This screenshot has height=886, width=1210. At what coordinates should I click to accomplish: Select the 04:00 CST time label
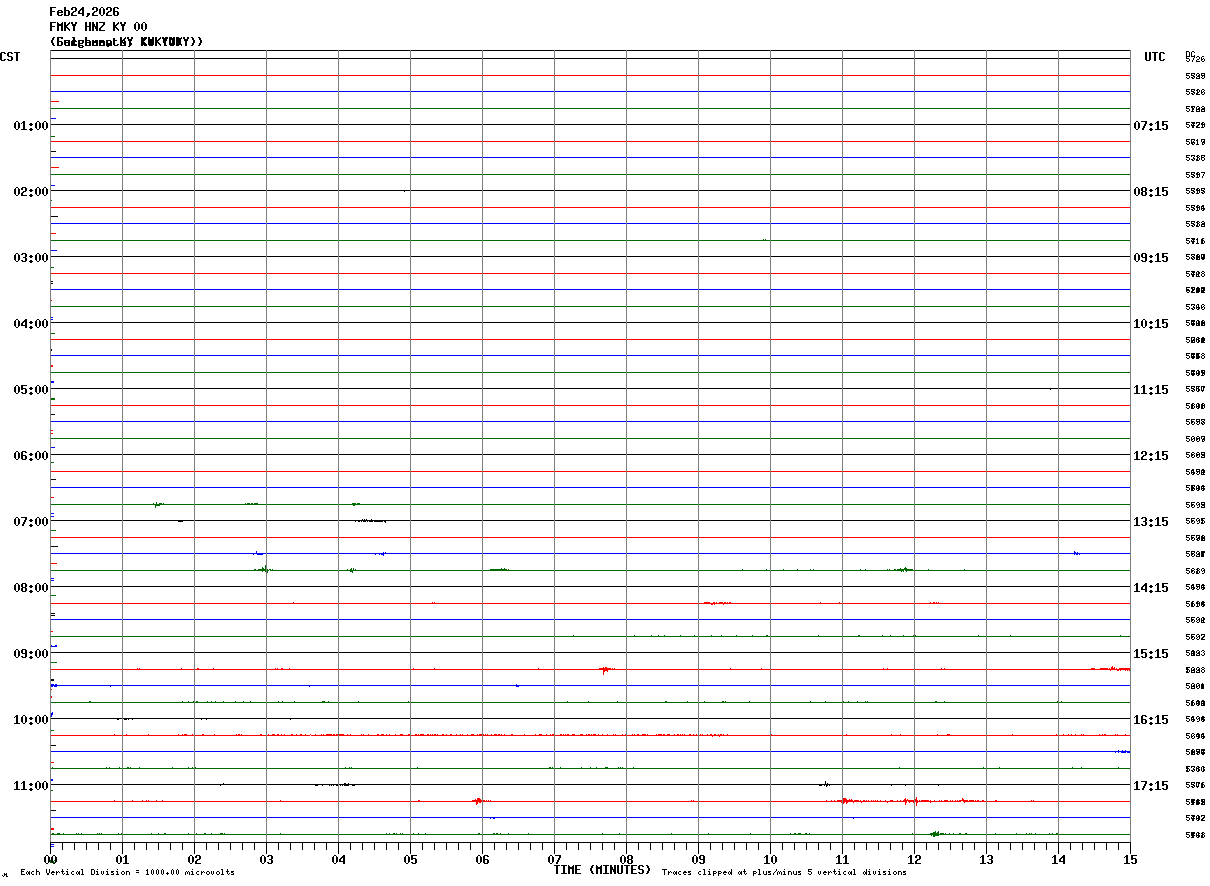pyautogui.click(x=31, y=323)
